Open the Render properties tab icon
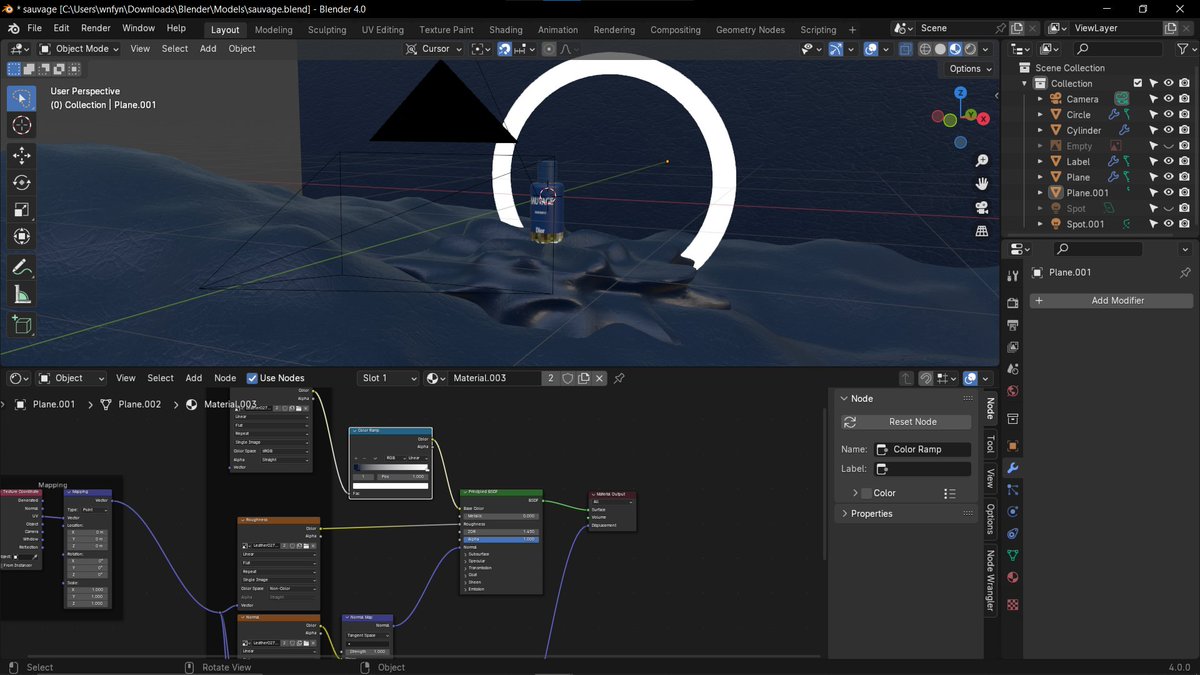The image size is (1200, 675). click(x=1013, y=303)
